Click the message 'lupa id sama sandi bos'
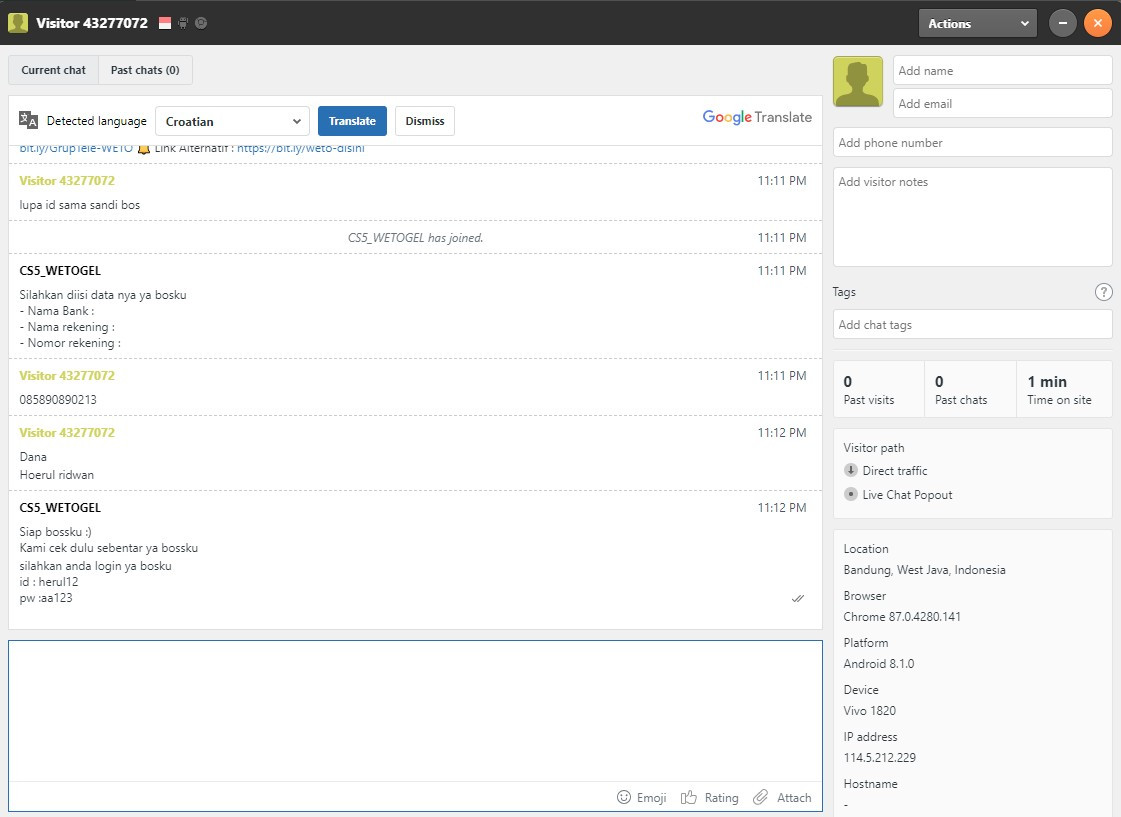1121x817 pixels. point(79,204)
